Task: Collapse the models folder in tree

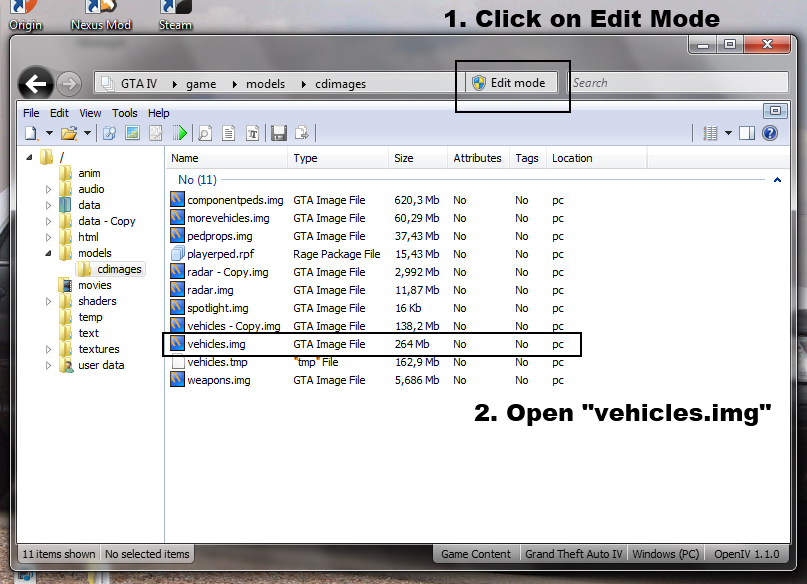Action: pos(48,253)
